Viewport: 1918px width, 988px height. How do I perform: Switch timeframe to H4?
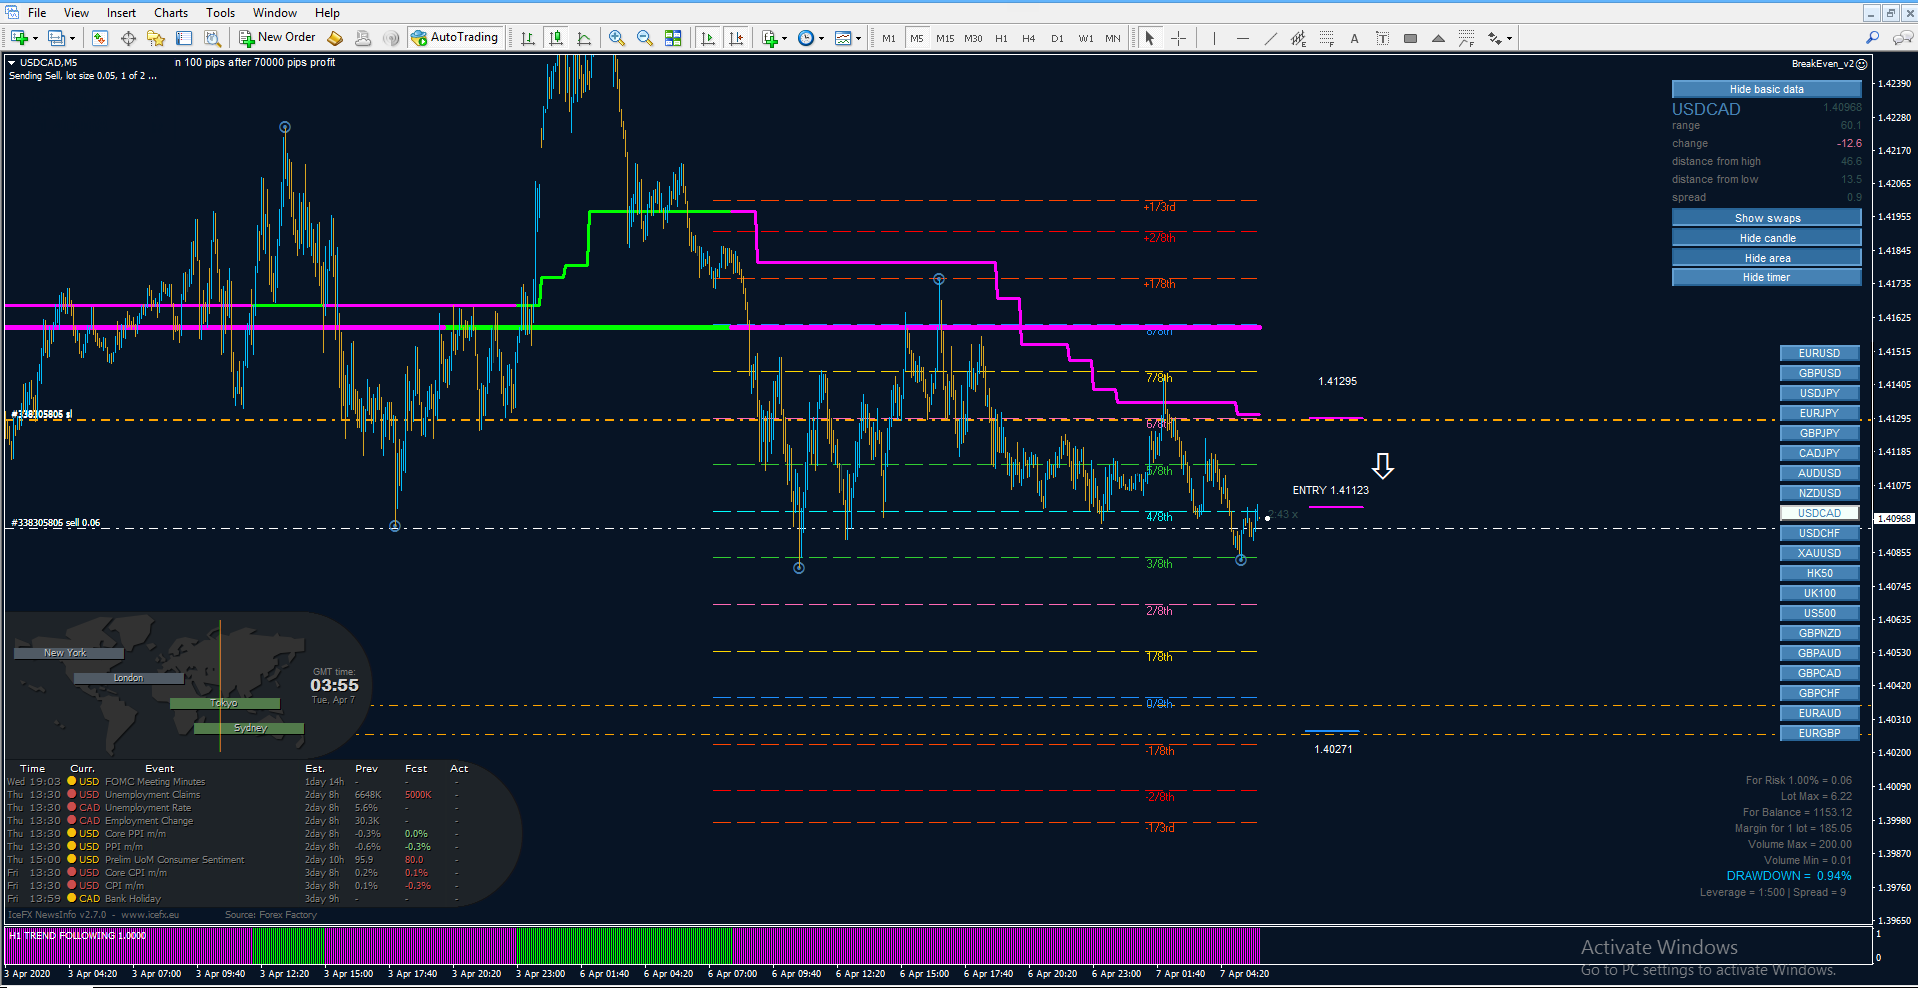click(x=1029, y=38)
